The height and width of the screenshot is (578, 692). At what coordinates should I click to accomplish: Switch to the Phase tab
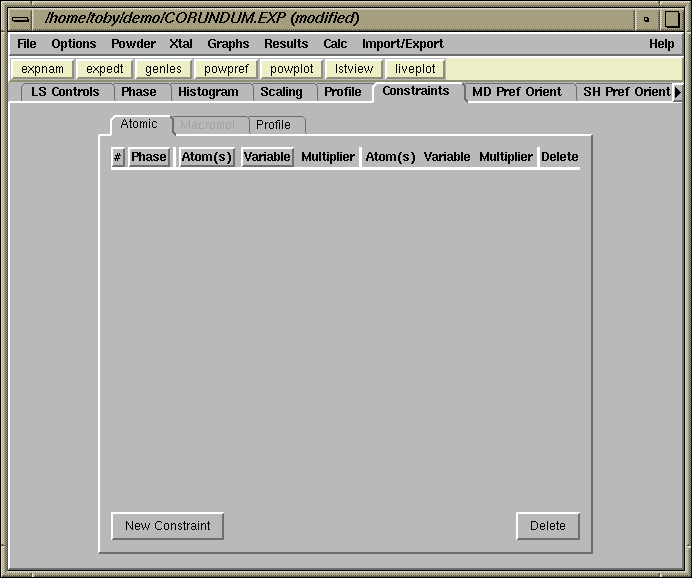pos(139,92)
